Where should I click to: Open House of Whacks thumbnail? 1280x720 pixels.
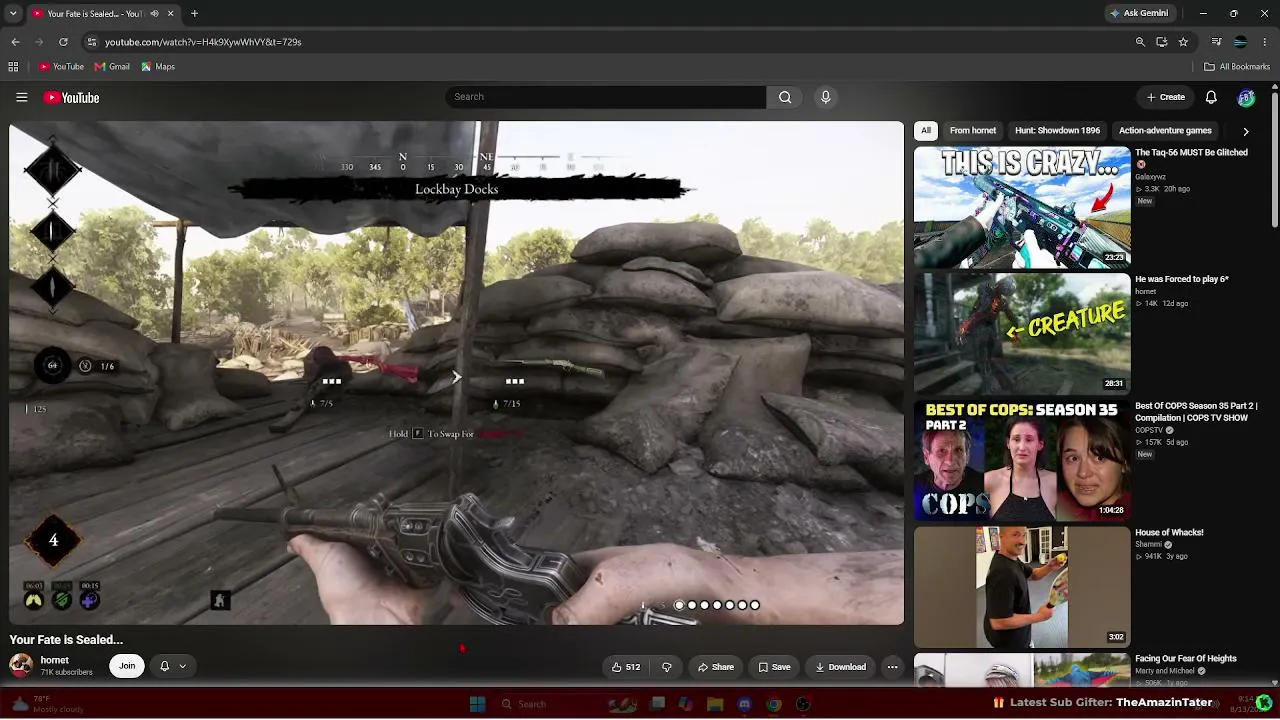coord(1022,587)
